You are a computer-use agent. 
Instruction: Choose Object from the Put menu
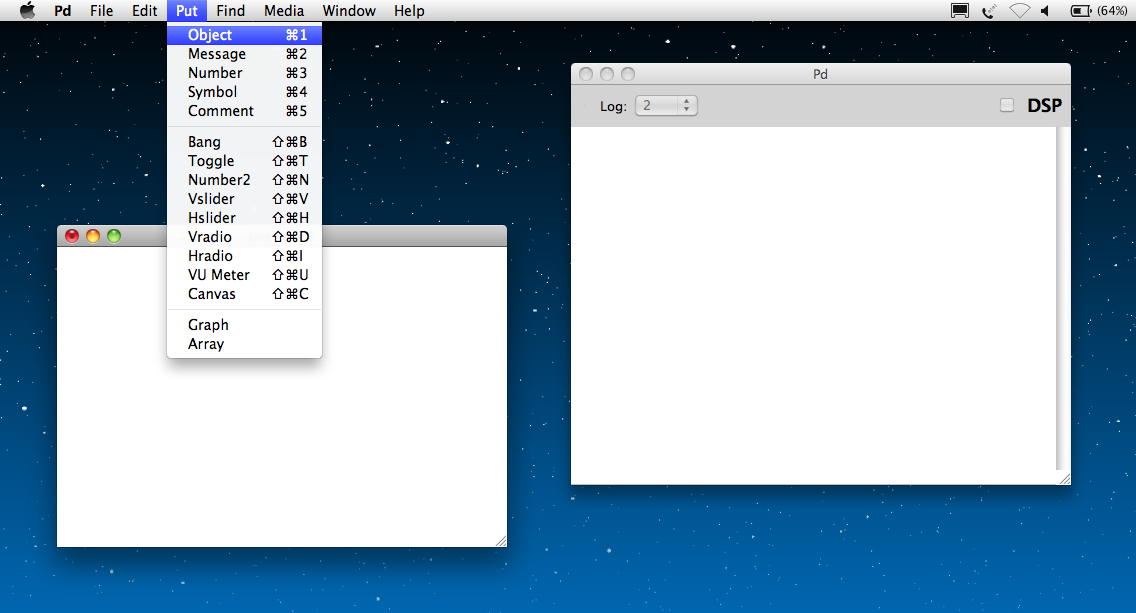(244, 35)
